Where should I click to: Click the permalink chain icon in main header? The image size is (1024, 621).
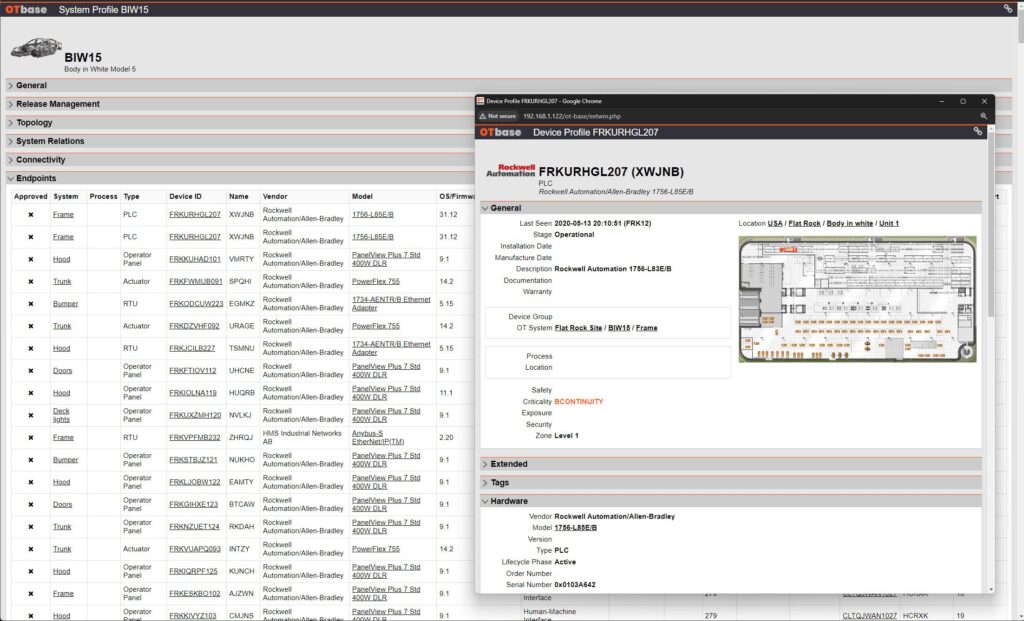[1008, 9]
